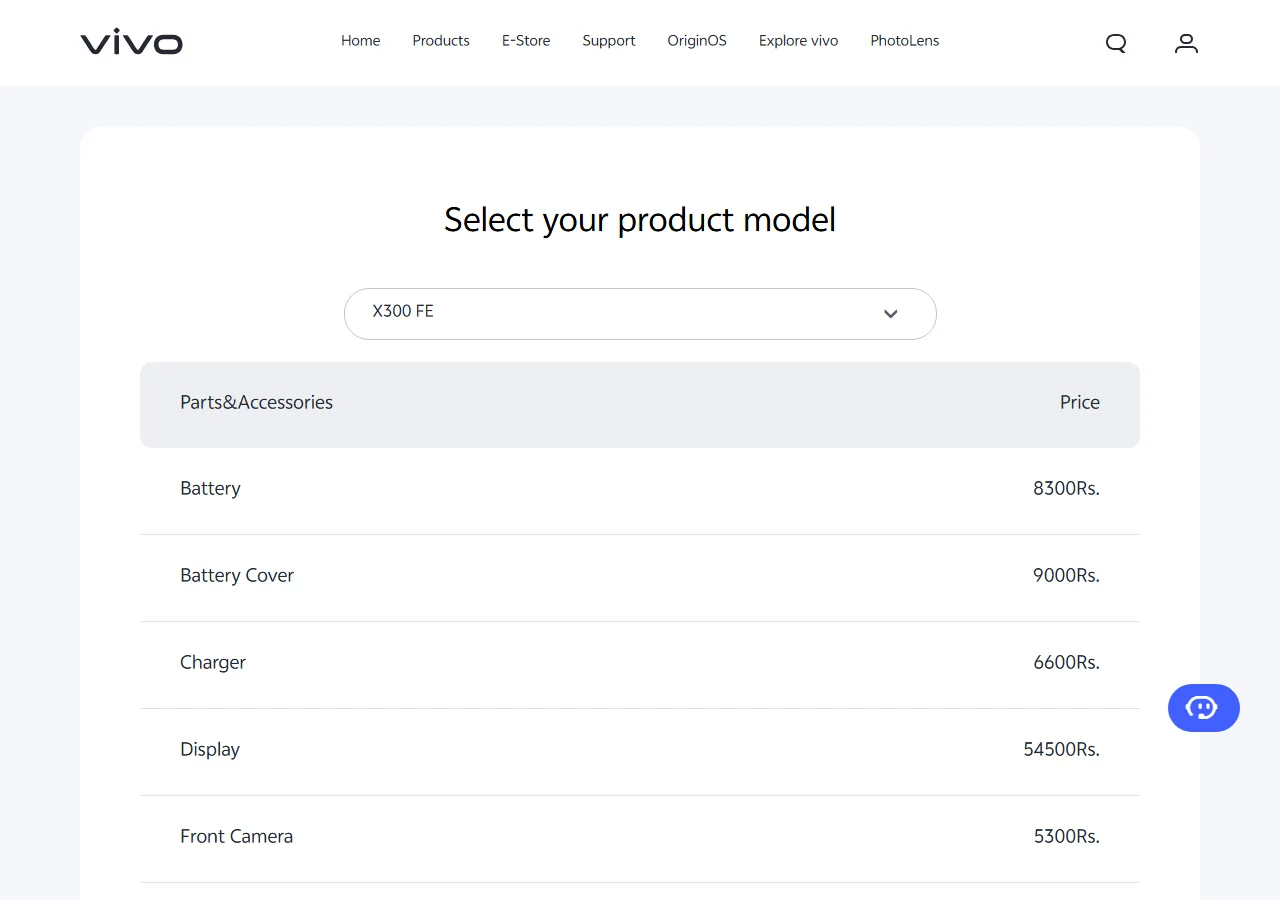Click the Parts&Accessories column header
This screenshot has width=1280, height=900.
[x=256, y=402]
